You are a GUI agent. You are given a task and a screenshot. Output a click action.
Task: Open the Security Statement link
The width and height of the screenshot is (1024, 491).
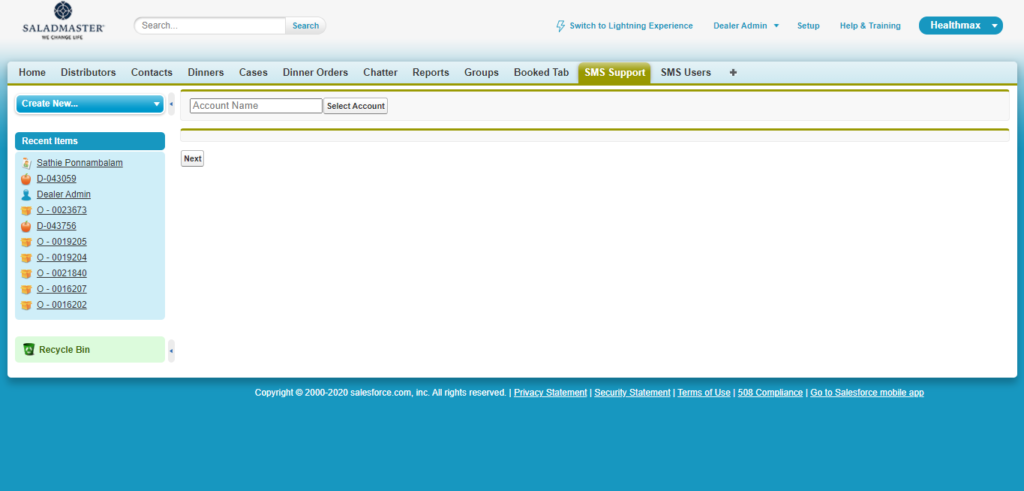click(x=632, y=392)
